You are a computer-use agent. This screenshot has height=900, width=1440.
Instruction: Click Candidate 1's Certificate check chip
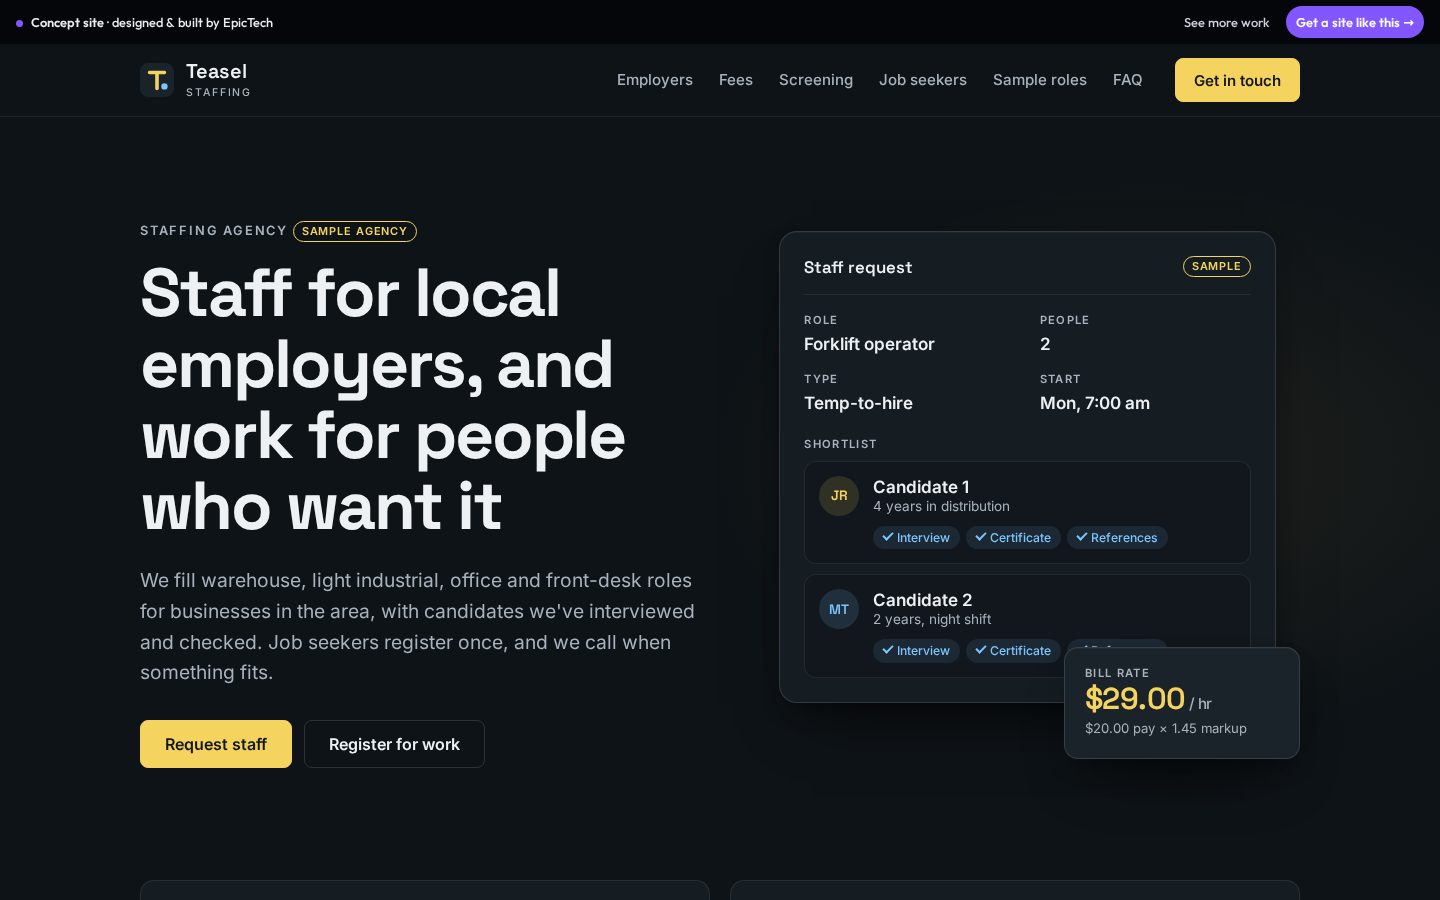(1013, 538)
